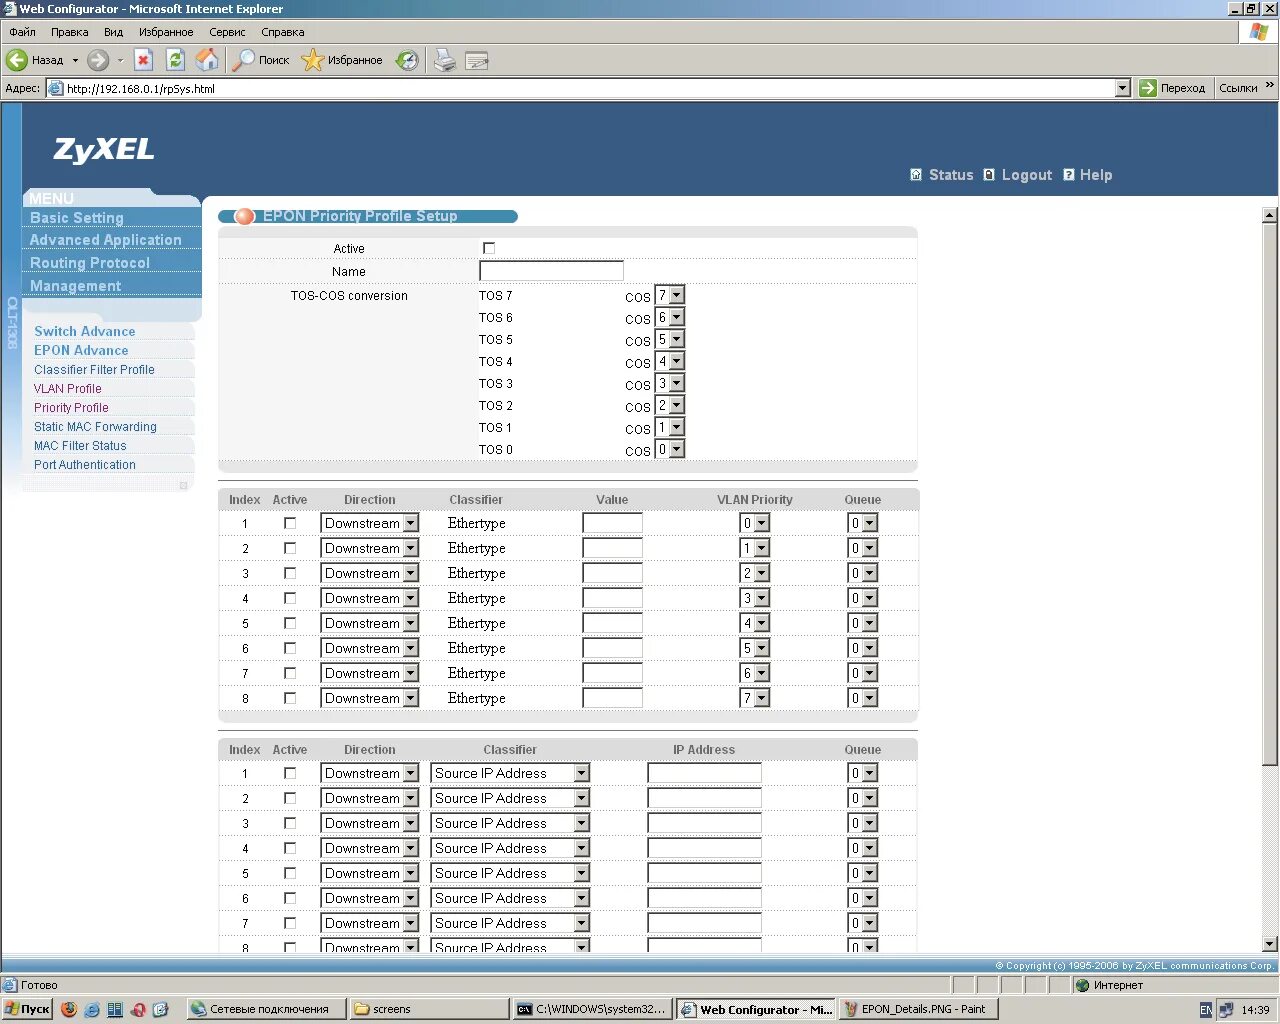Check Active for Source IP row 4

[x=290, y=848]
